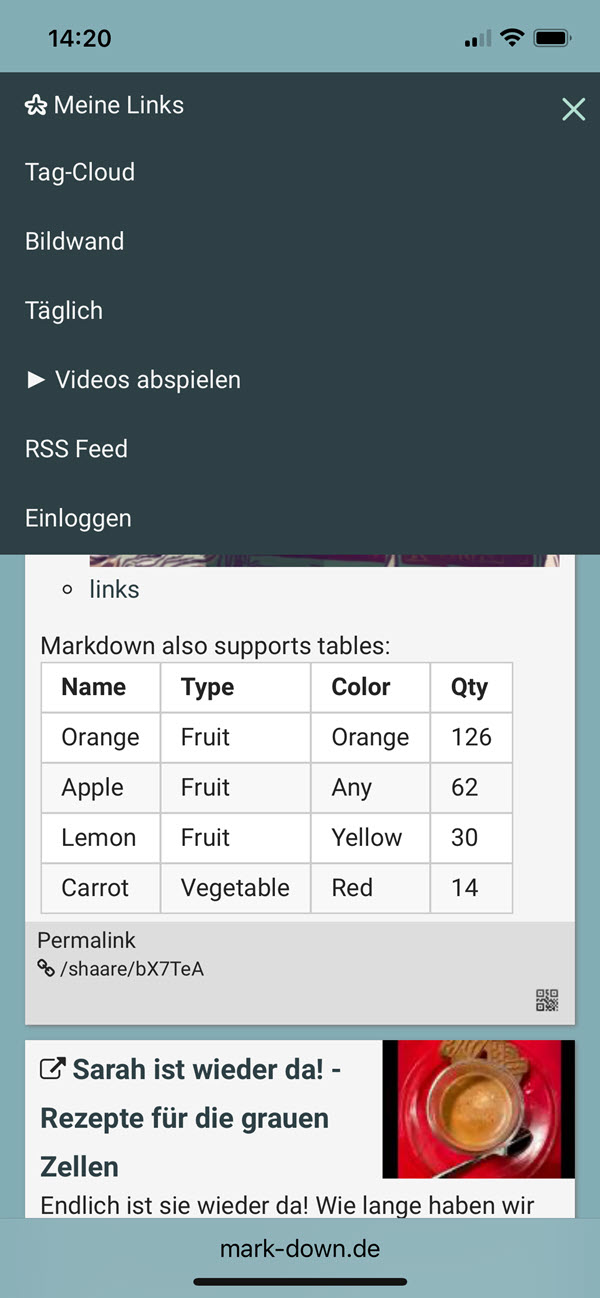Open the RSS Feed link

(x=76, y=449)
